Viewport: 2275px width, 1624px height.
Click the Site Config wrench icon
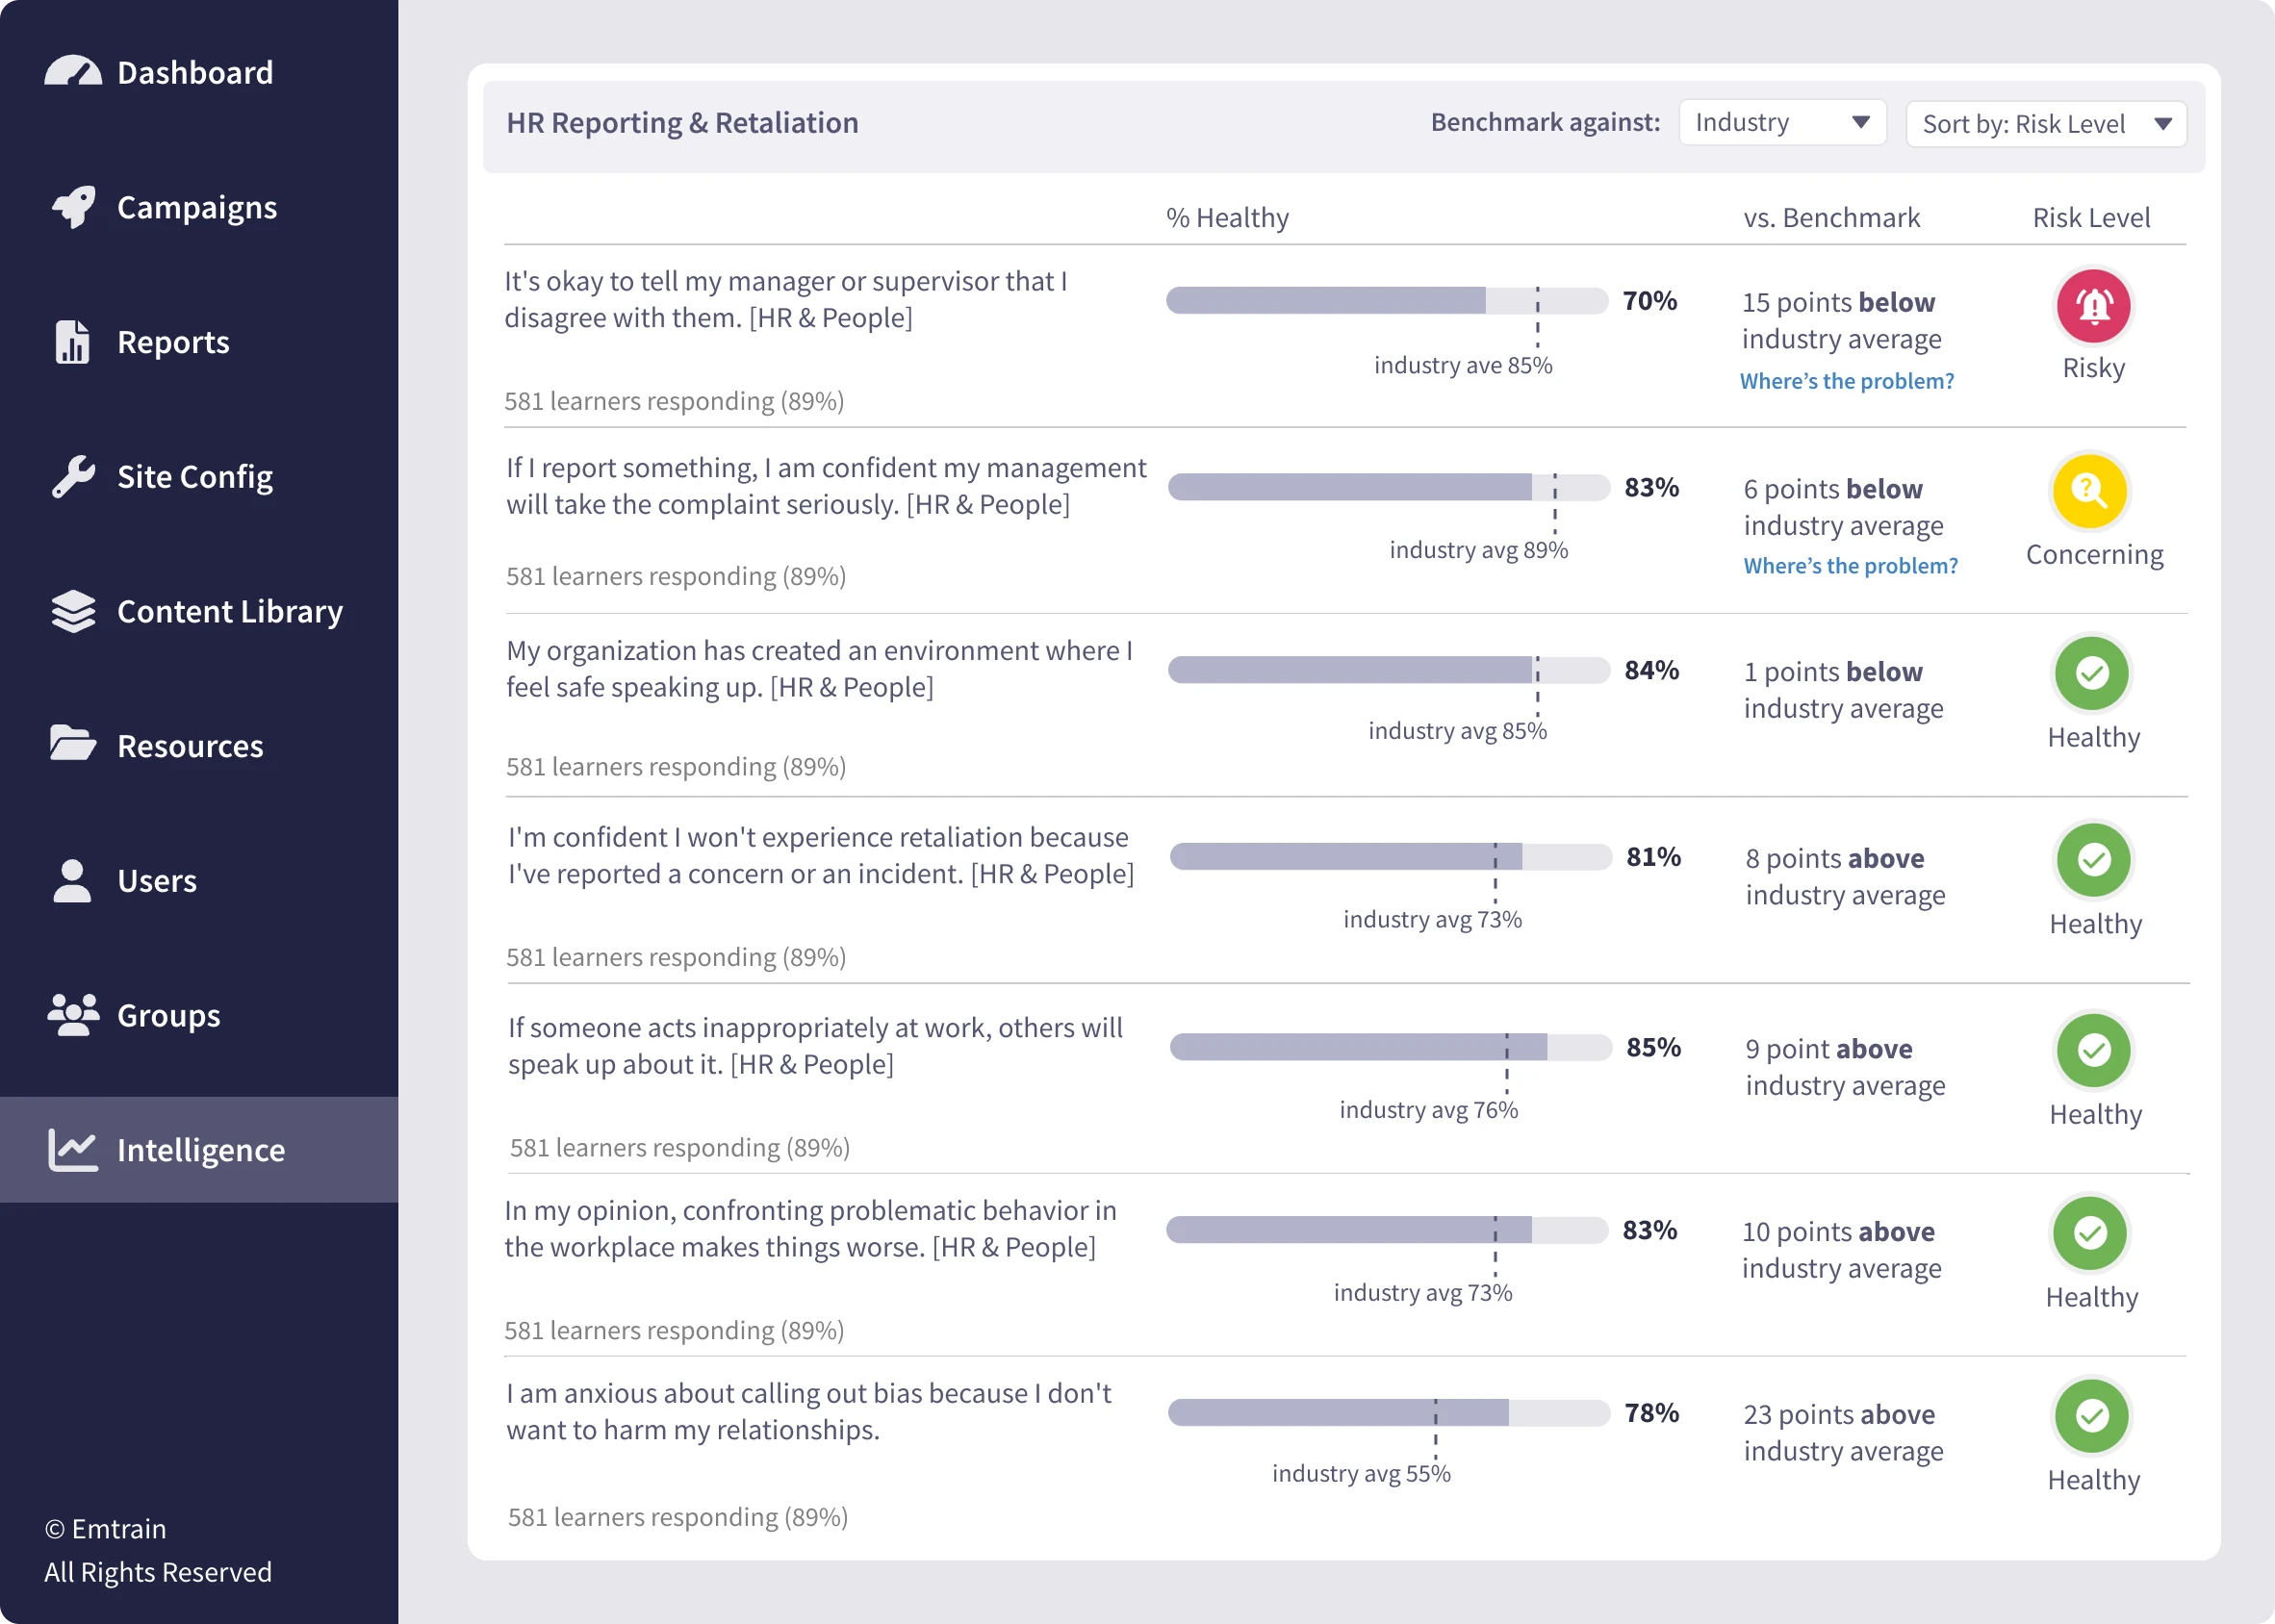pos(73,477)
